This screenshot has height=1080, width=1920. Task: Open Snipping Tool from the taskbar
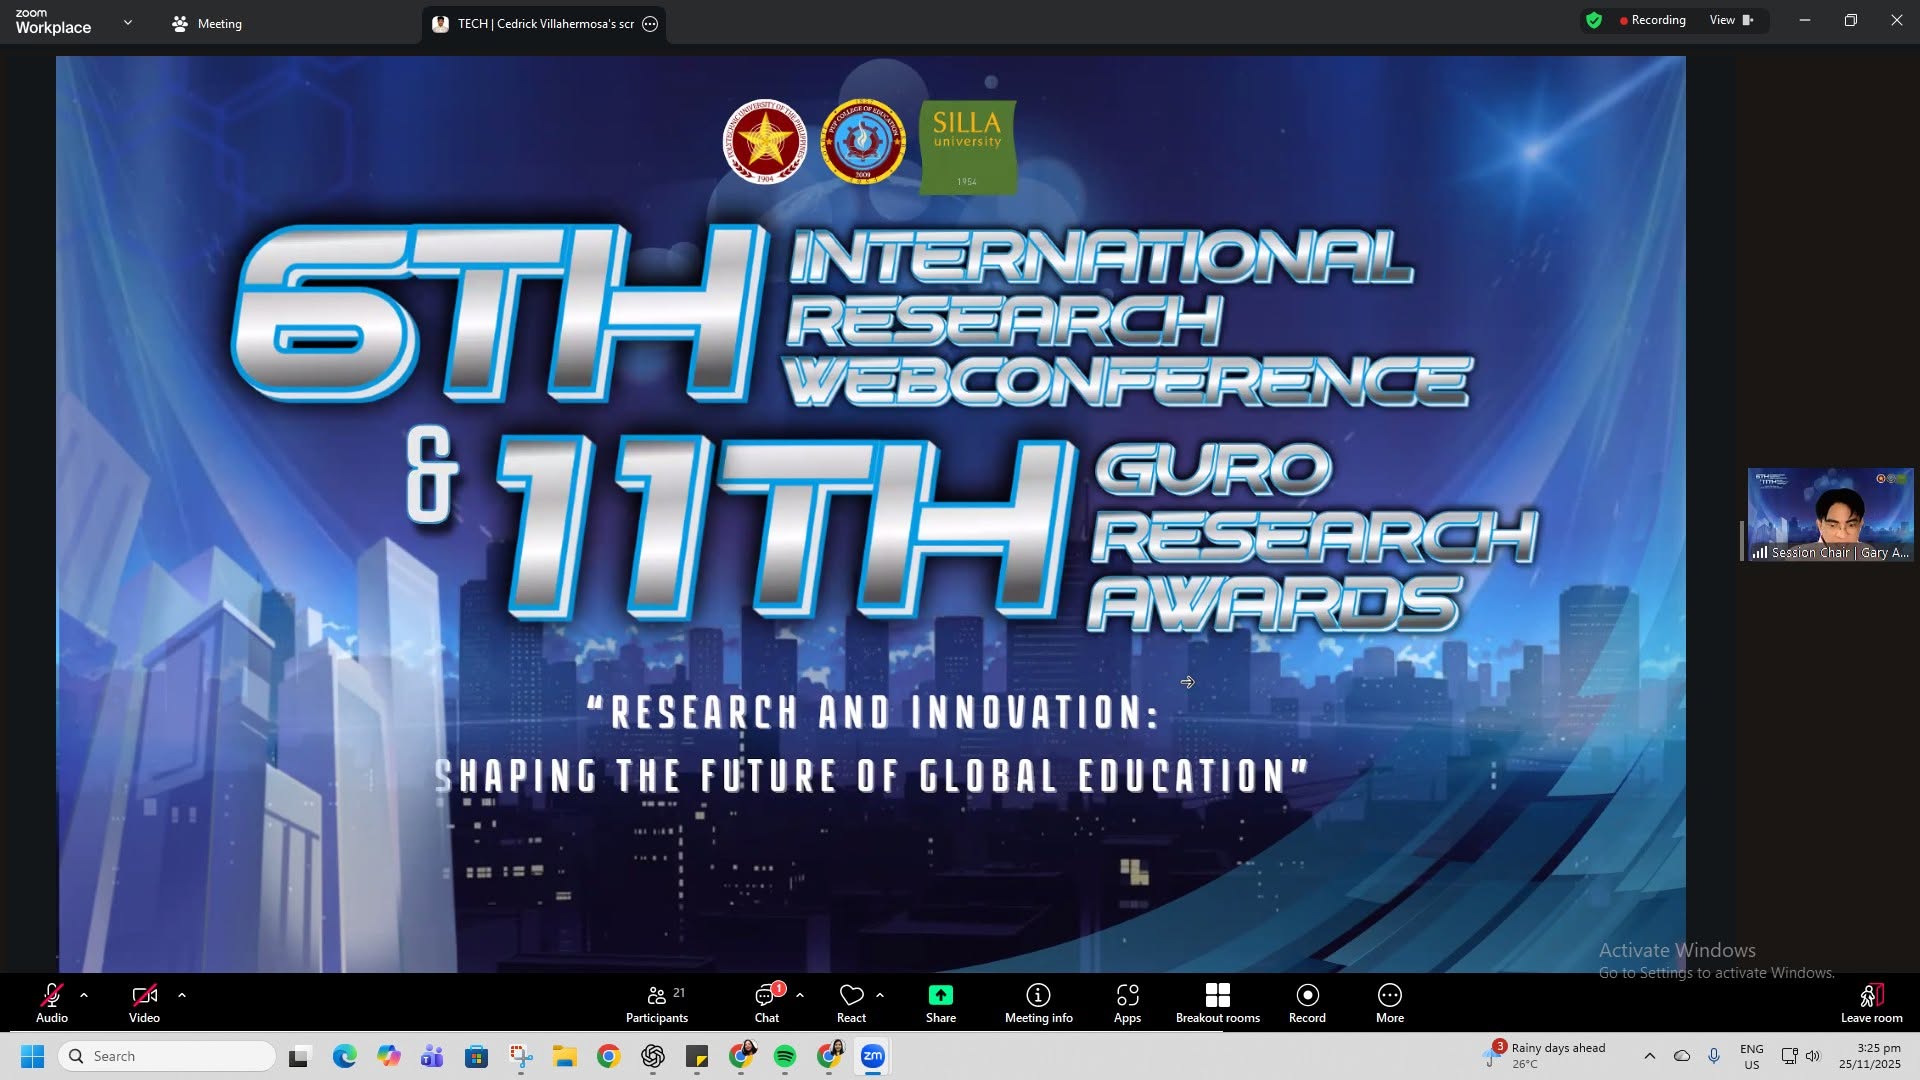521,1056
